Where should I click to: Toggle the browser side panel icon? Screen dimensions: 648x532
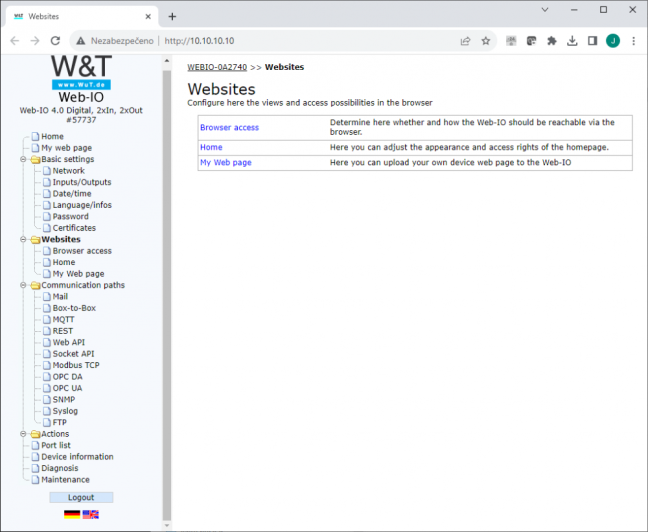[592, 41]
